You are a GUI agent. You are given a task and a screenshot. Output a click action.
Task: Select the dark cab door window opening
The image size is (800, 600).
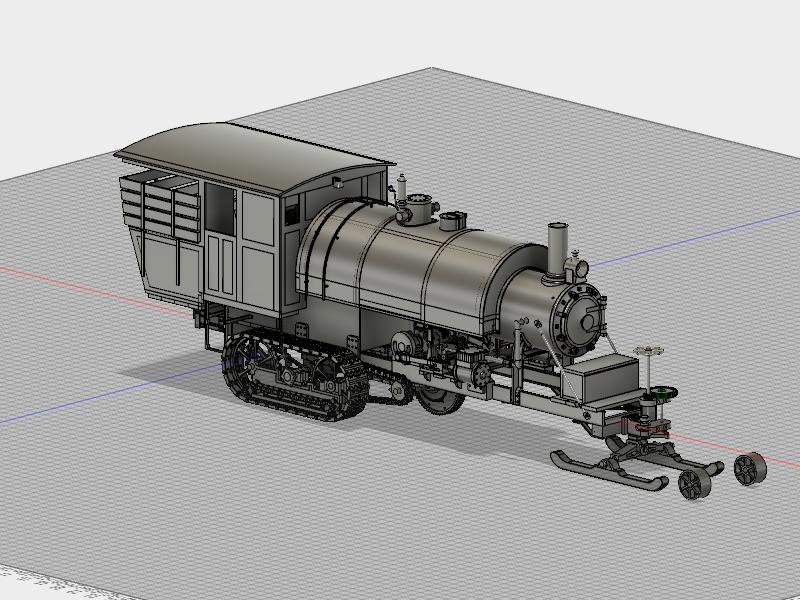pyautogui.click(x=220, y=209)
